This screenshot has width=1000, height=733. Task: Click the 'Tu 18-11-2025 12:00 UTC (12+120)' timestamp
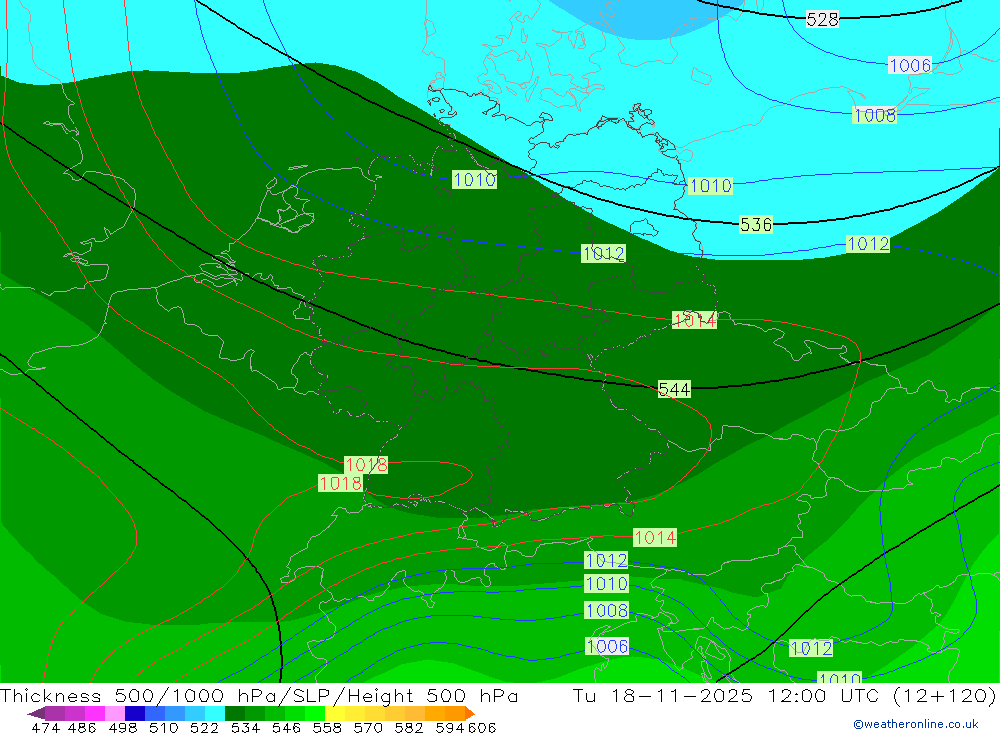click(x=784, y=695)
